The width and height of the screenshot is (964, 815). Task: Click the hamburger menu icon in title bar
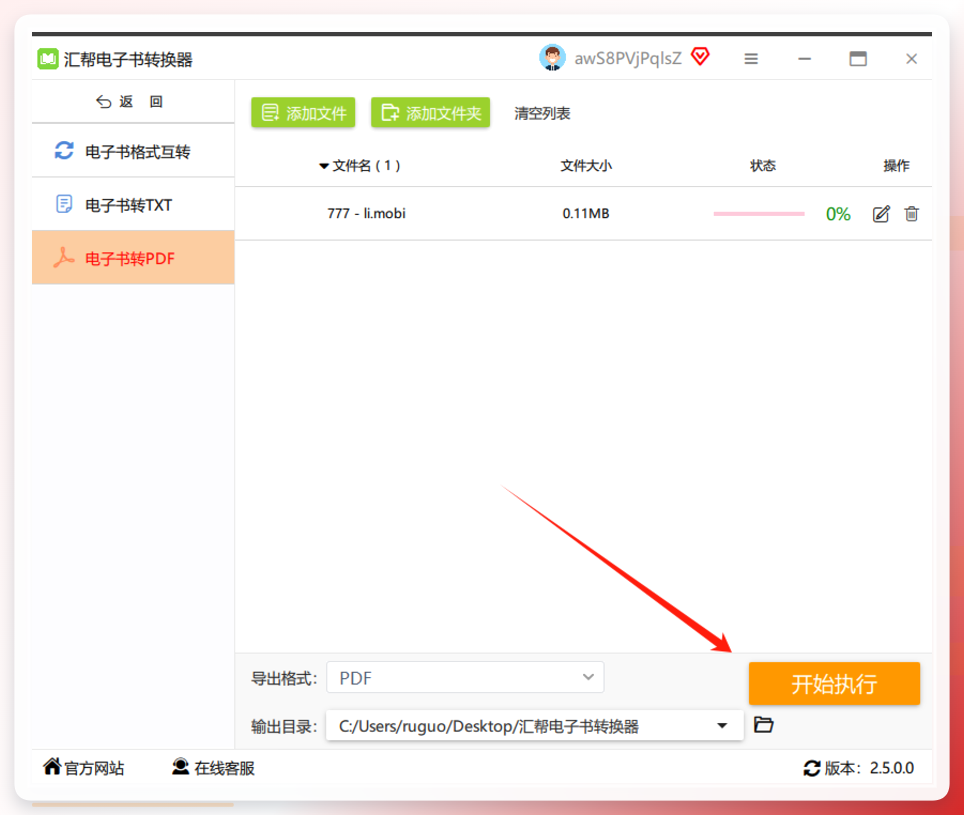[x=751, y=59]
